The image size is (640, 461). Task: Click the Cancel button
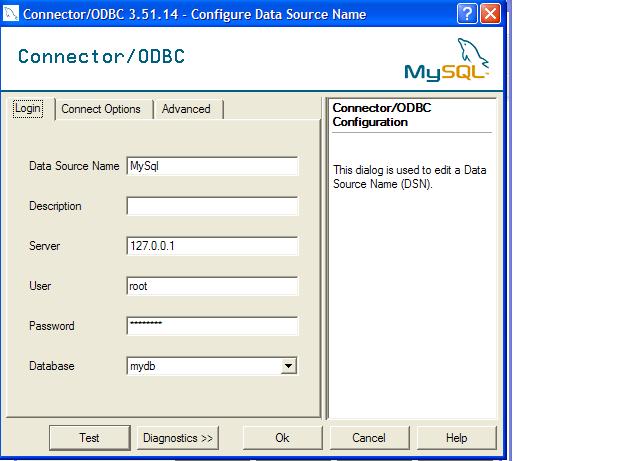pyautogui.click(x=369, y=438)
